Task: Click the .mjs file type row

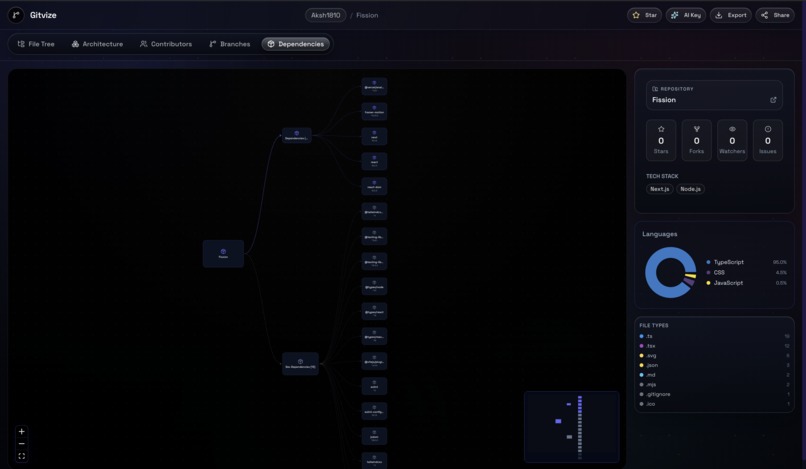Action: [x=715, y=385]
